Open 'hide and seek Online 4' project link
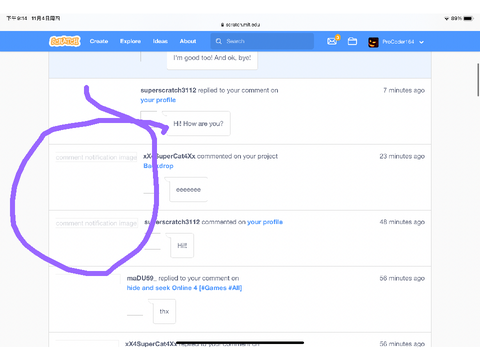Image resolution: width=480 pixels, height=360 pixels. click(184, 288)
